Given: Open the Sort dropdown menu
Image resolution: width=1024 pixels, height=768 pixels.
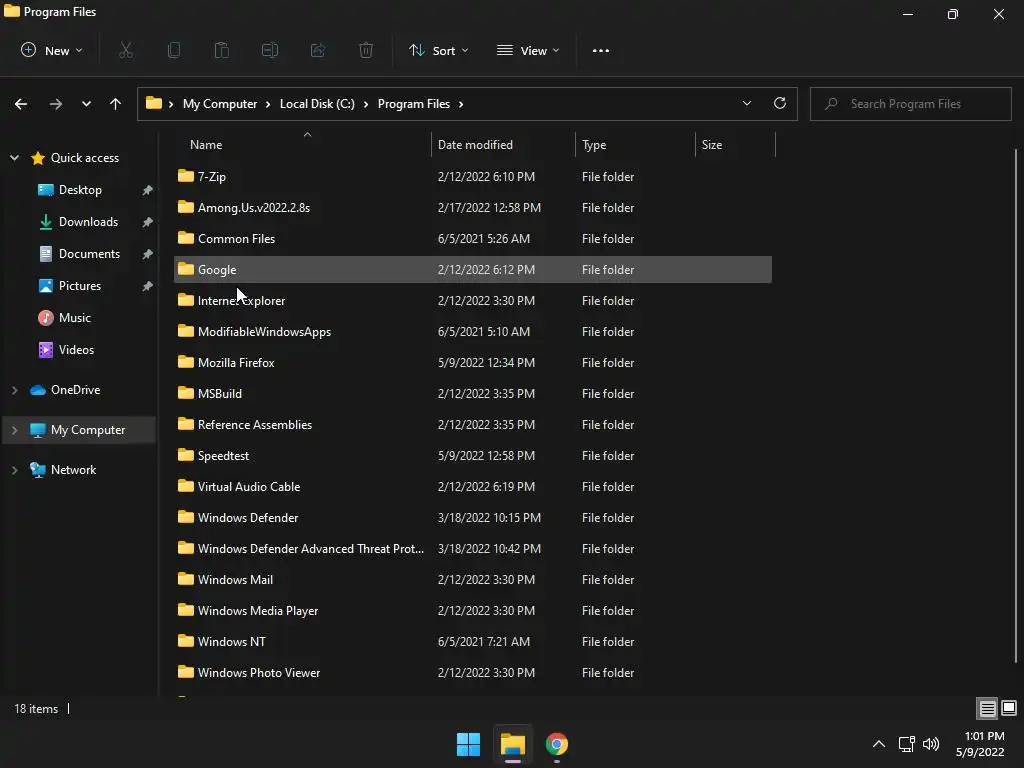Looking at the screenshot, I should coord(438,50).
